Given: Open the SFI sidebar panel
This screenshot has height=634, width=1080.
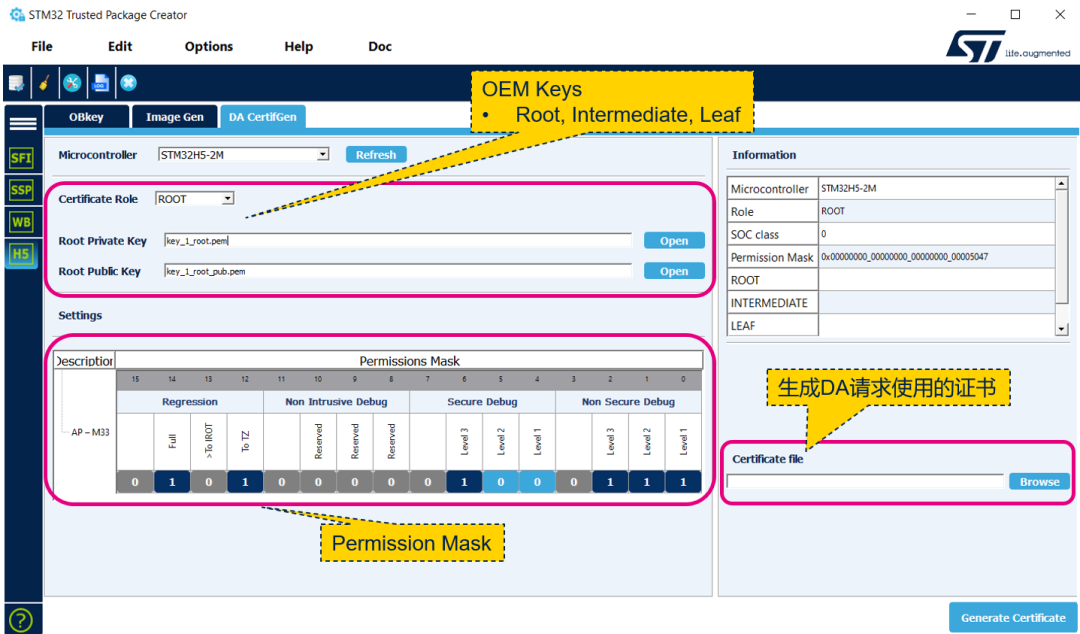Looking at the screenshot, I should [21, 158].
